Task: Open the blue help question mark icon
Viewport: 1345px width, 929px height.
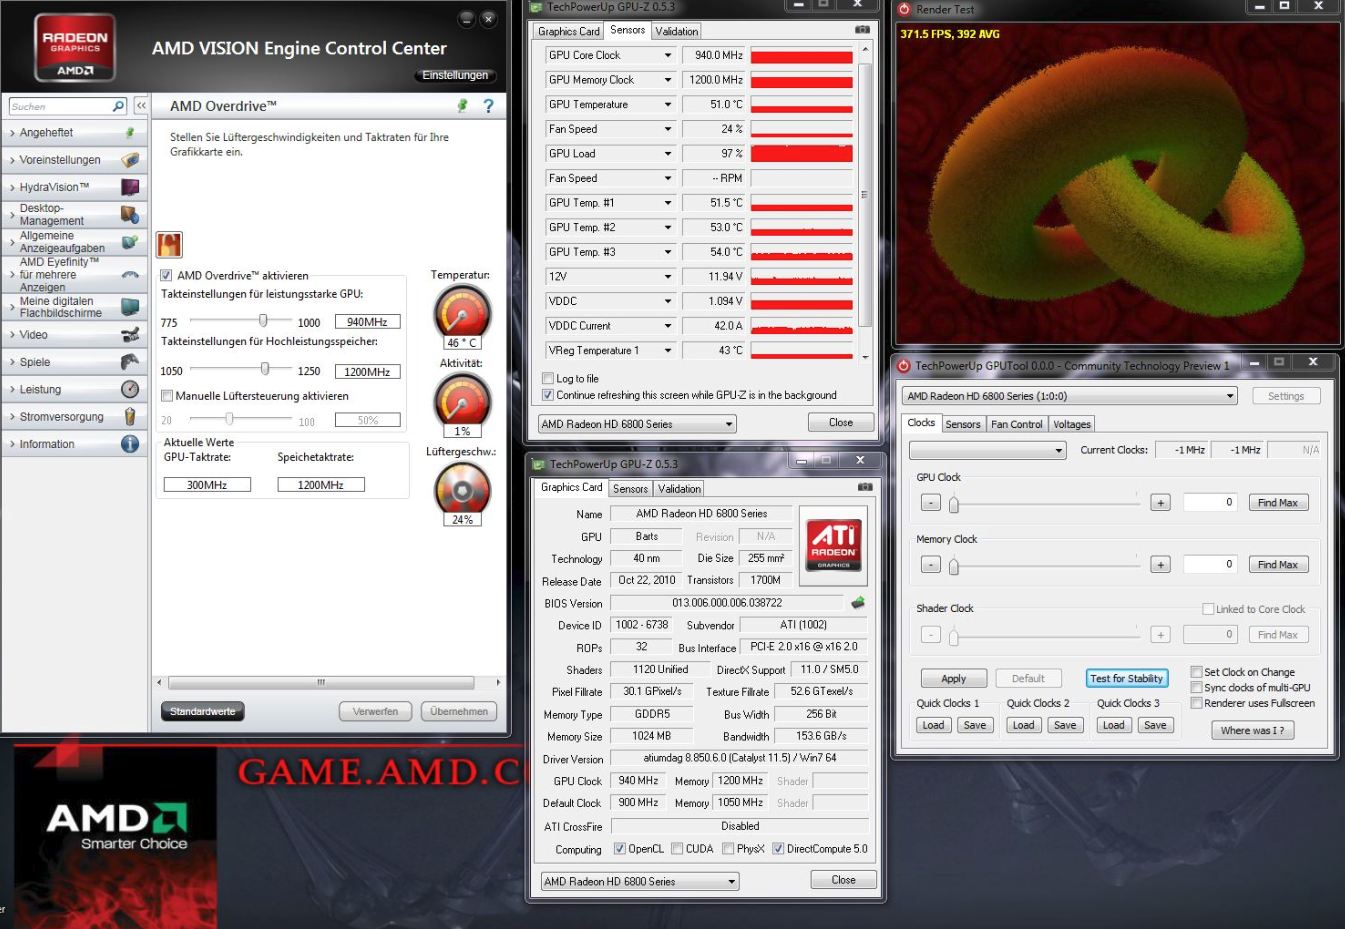Action: click(488, 105)
